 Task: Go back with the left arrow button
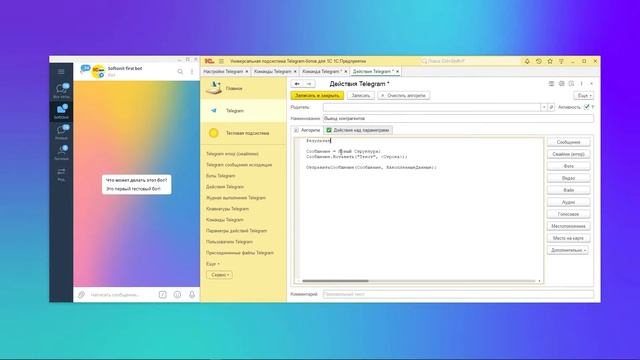[x=297, y=84]
